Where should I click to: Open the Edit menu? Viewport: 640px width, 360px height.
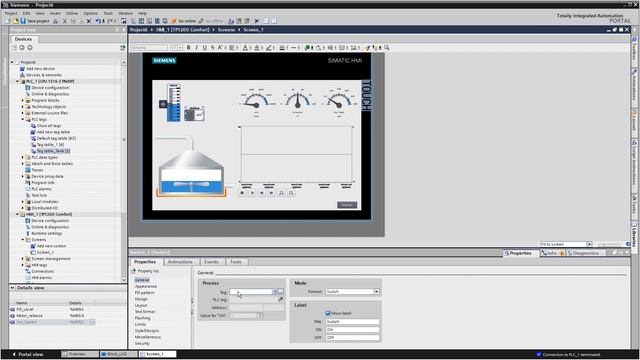(x=26, y=13)
